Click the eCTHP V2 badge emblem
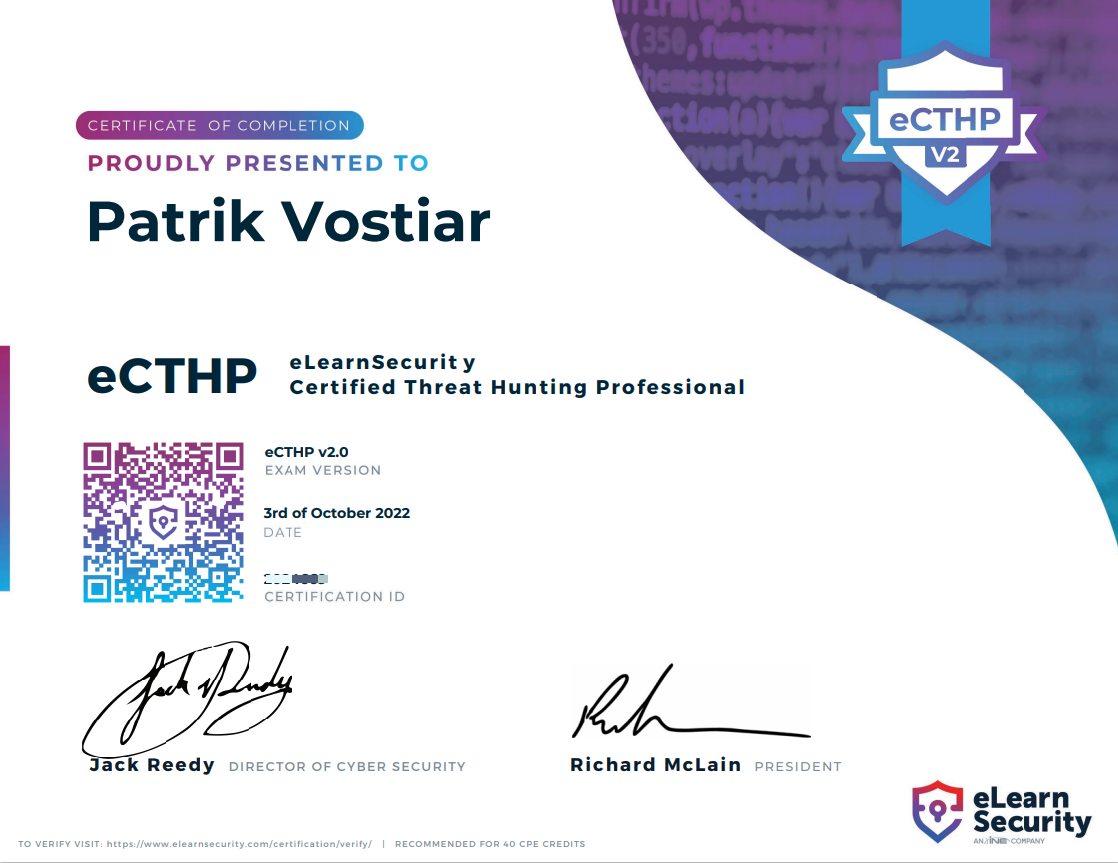Image resolution: width=1118 pixels, height=863 pixels. 945,121
